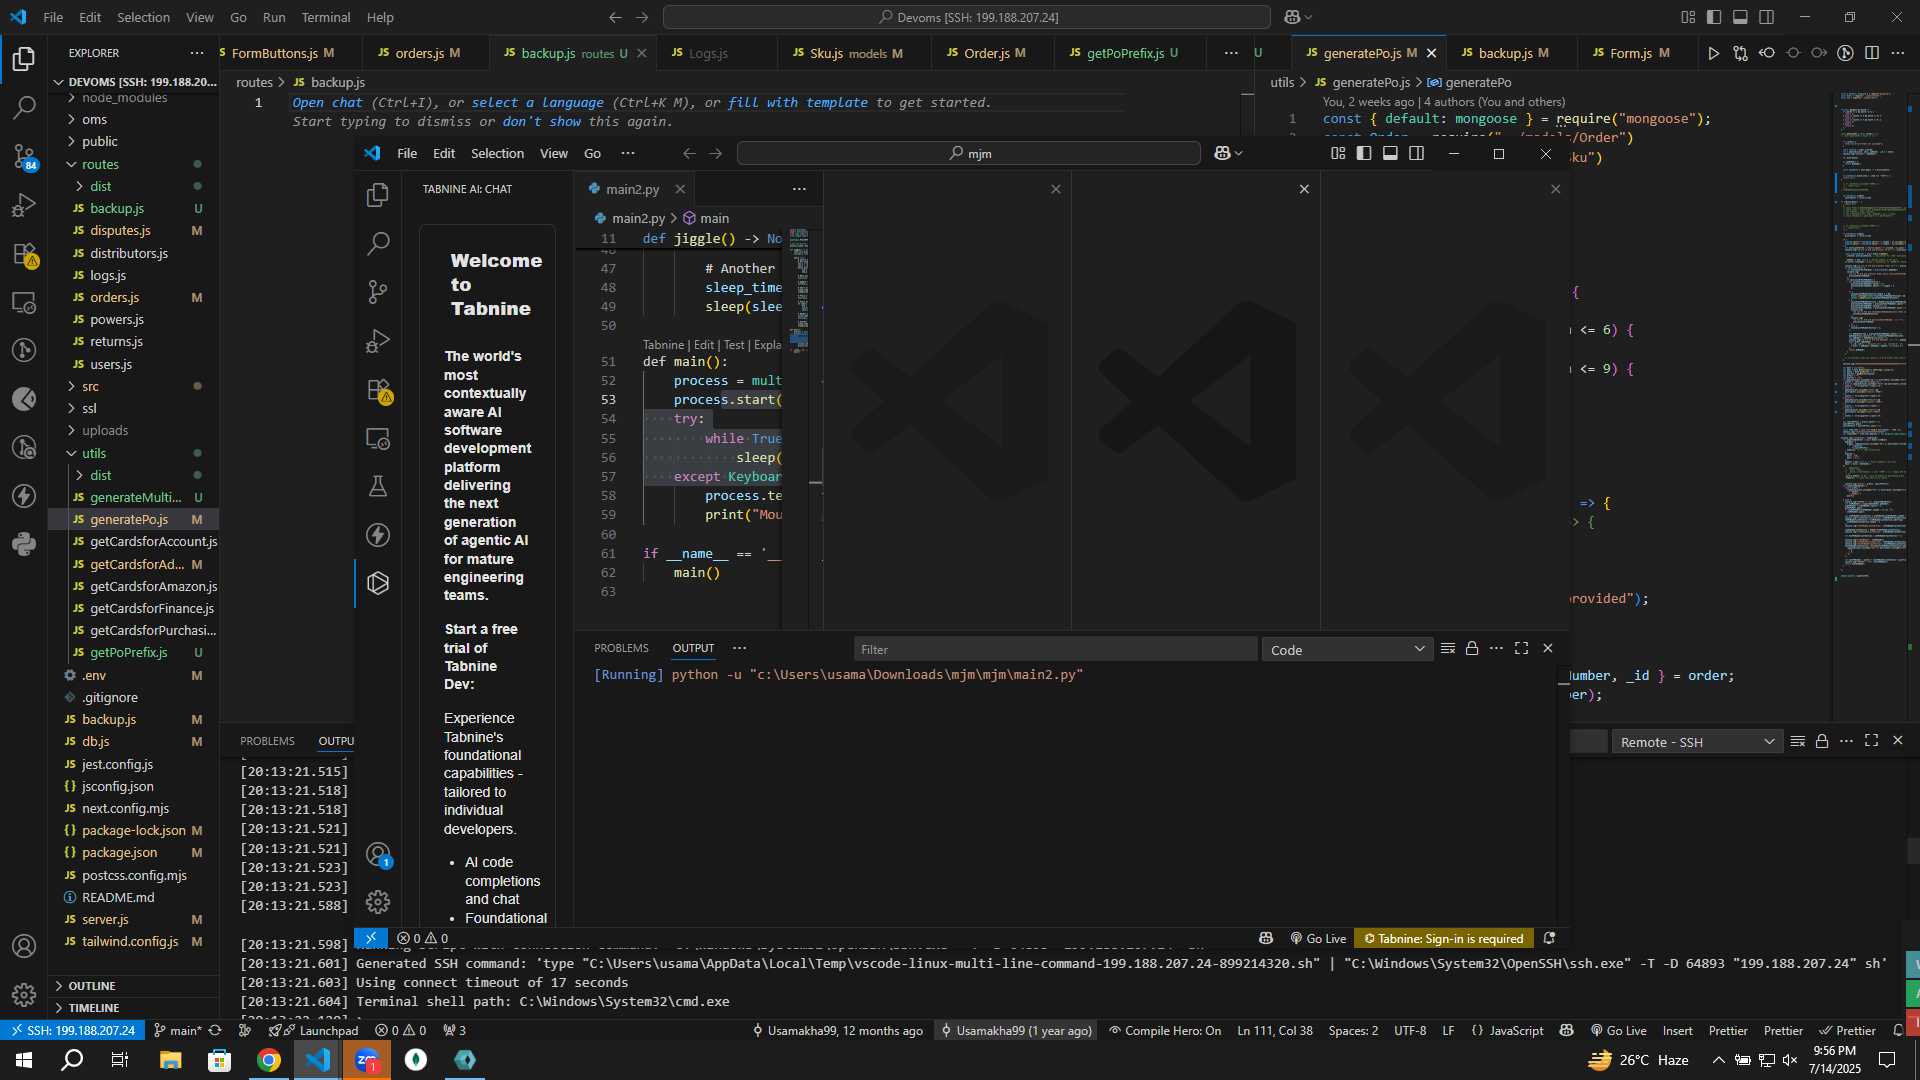Screen dimensions: 1920x1080
Task: Open Remote Explorer in Devoms window activity bar
Action: 24,302
